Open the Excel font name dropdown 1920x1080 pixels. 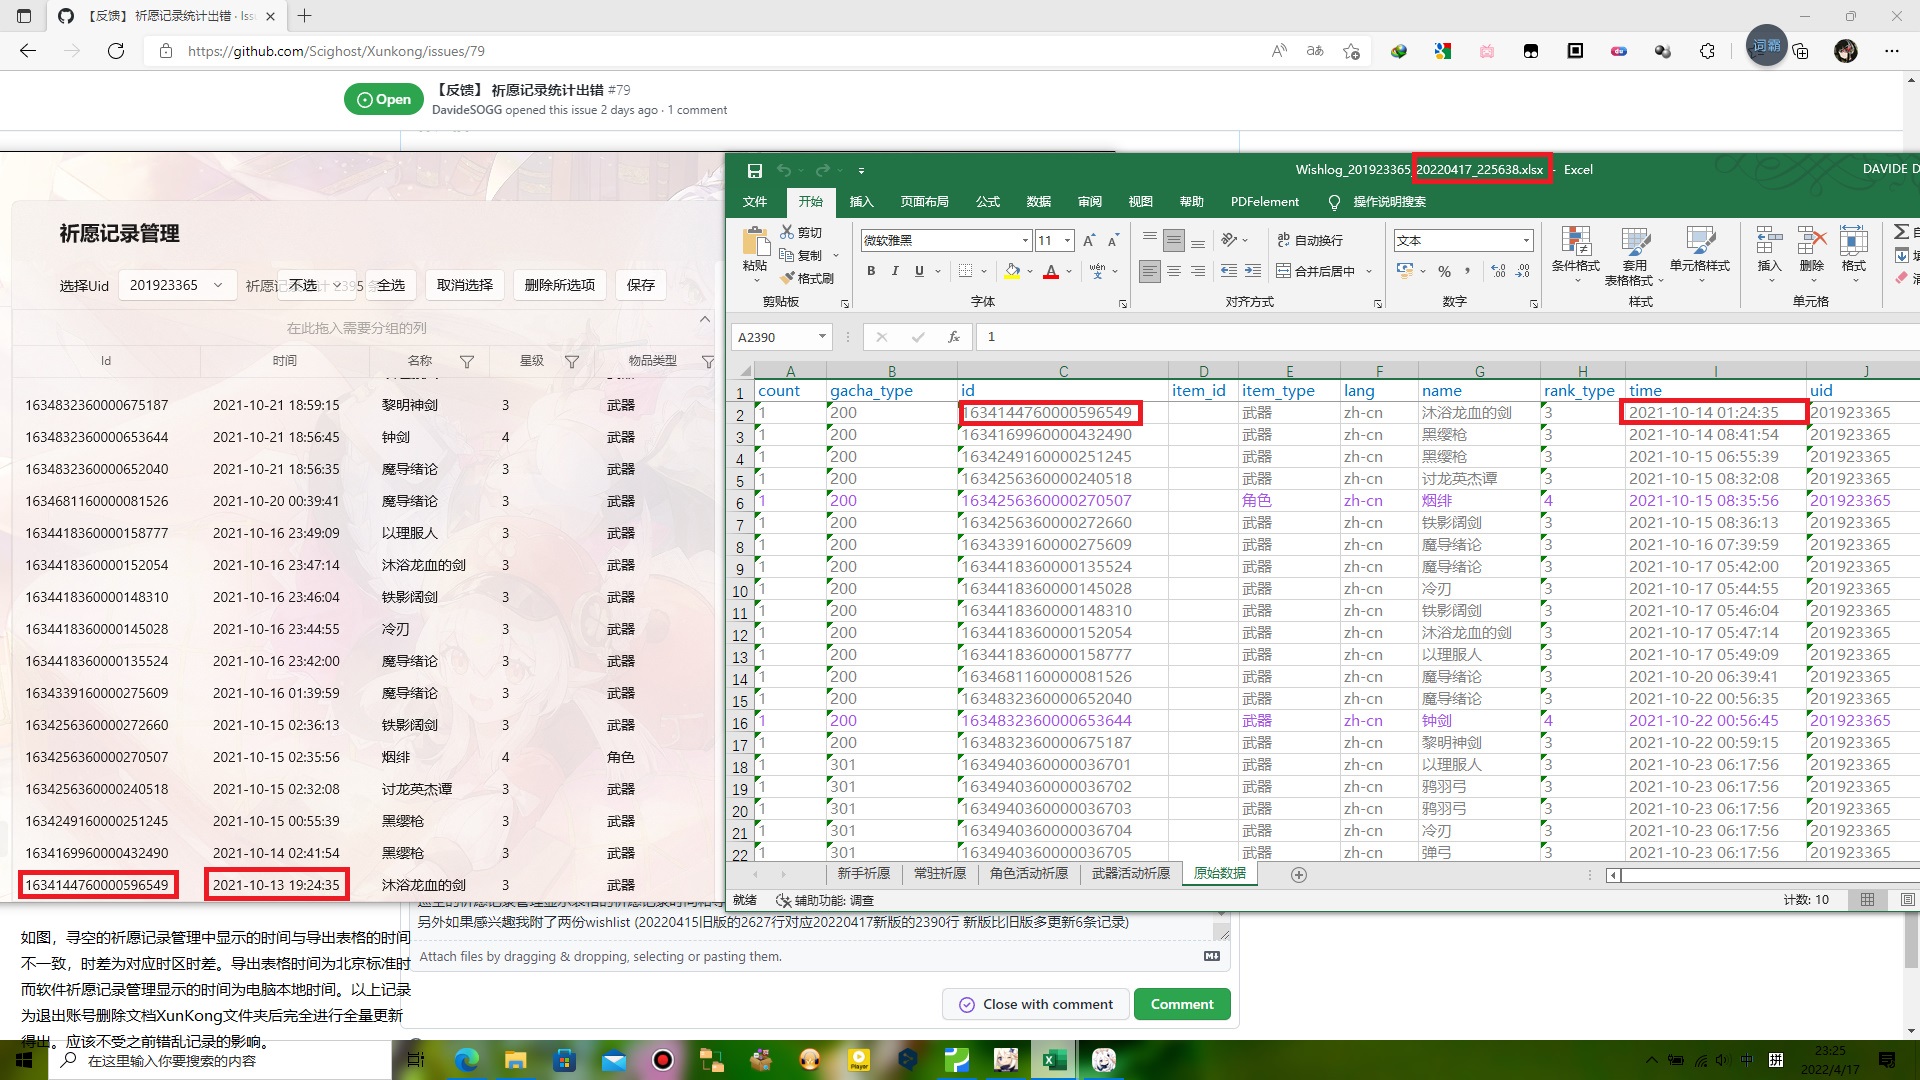tap(1025, 240)
